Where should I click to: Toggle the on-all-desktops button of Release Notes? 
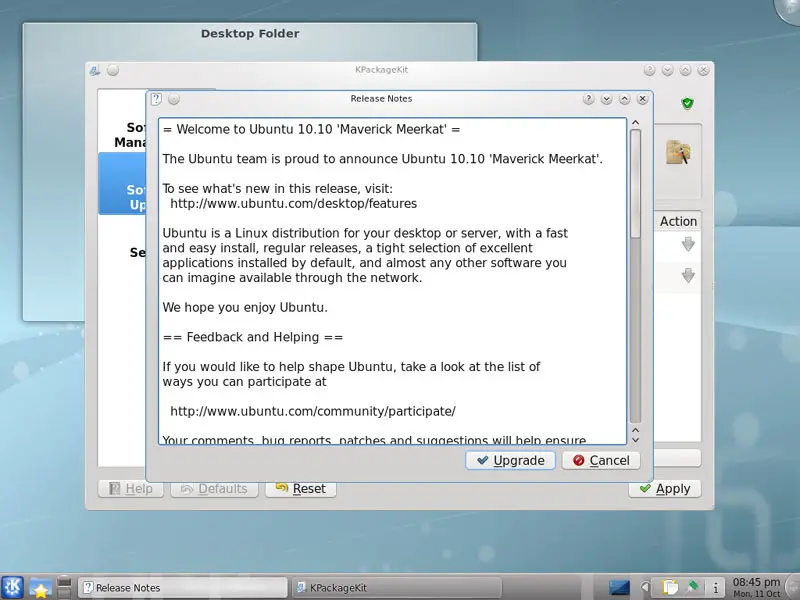(x=174, y=99)
